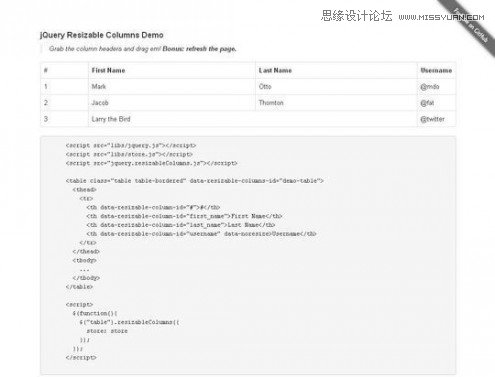Click the libs/jquery.js script line
The height and width of the screenshot is (377, 495).
(131, 145)
